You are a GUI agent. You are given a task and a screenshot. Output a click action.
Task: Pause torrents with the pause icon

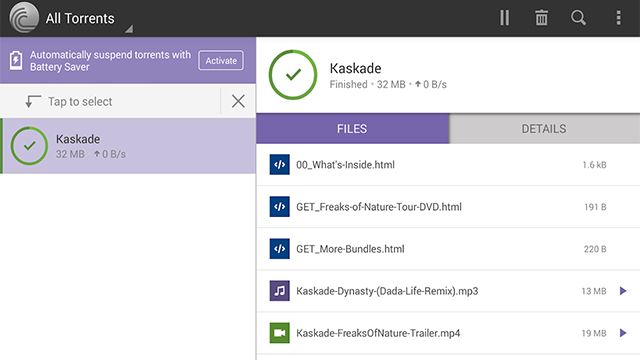(x=504, y=18)
